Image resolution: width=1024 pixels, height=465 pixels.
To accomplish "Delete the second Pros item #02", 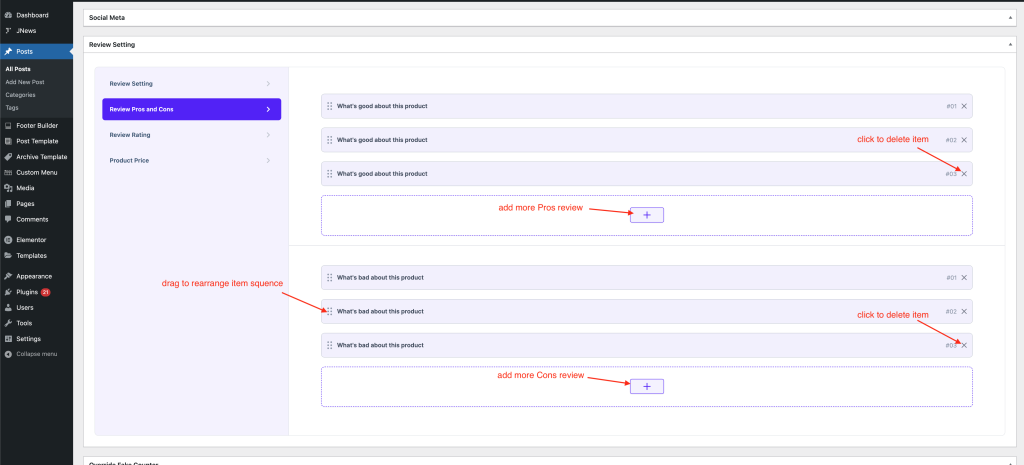I will [x=964, y=140].
